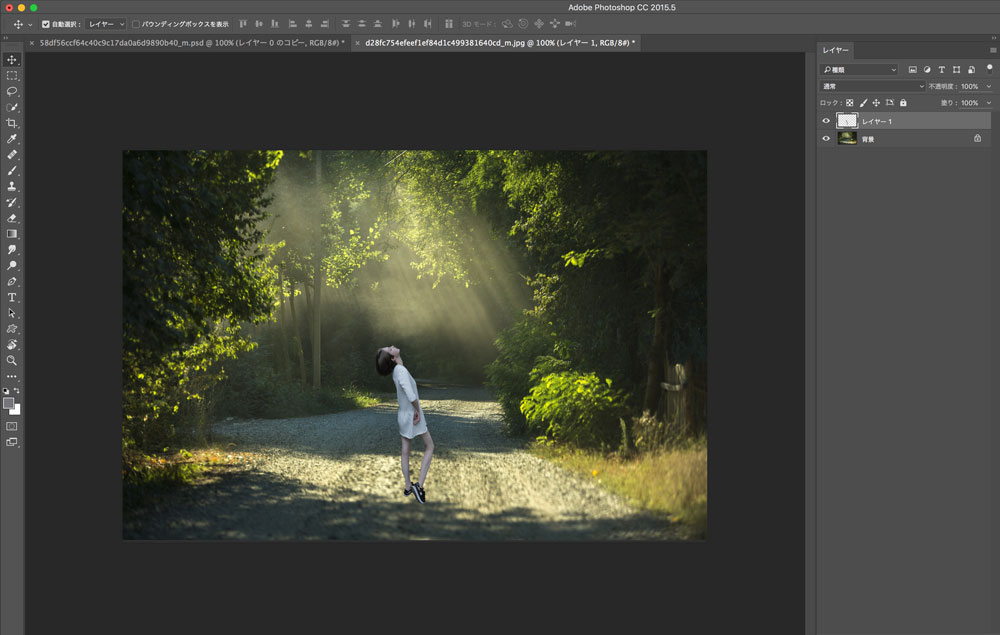The image size is (1000, 635).
Task: Select the Pen tool
Action: pos(12,282)
